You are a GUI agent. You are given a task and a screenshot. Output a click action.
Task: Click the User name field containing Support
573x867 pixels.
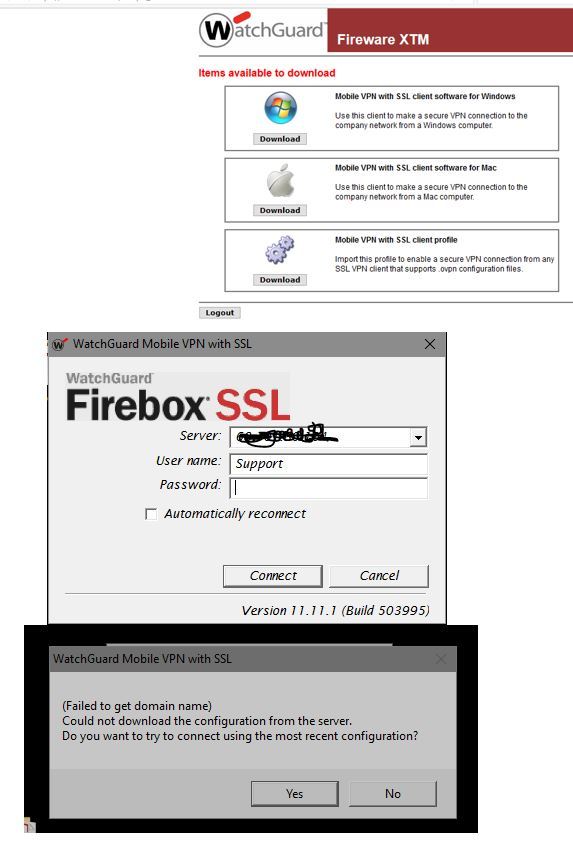click(x=329, y=464)
